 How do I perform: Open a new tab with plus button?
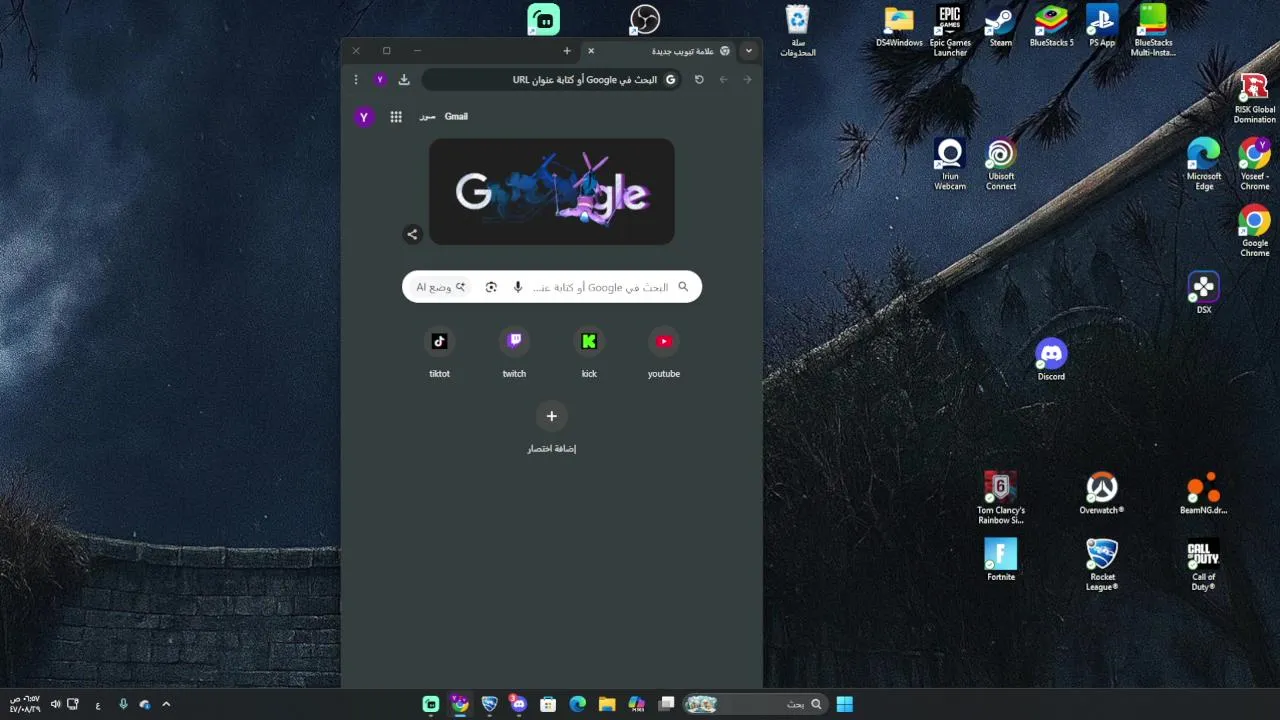(567, 51)
